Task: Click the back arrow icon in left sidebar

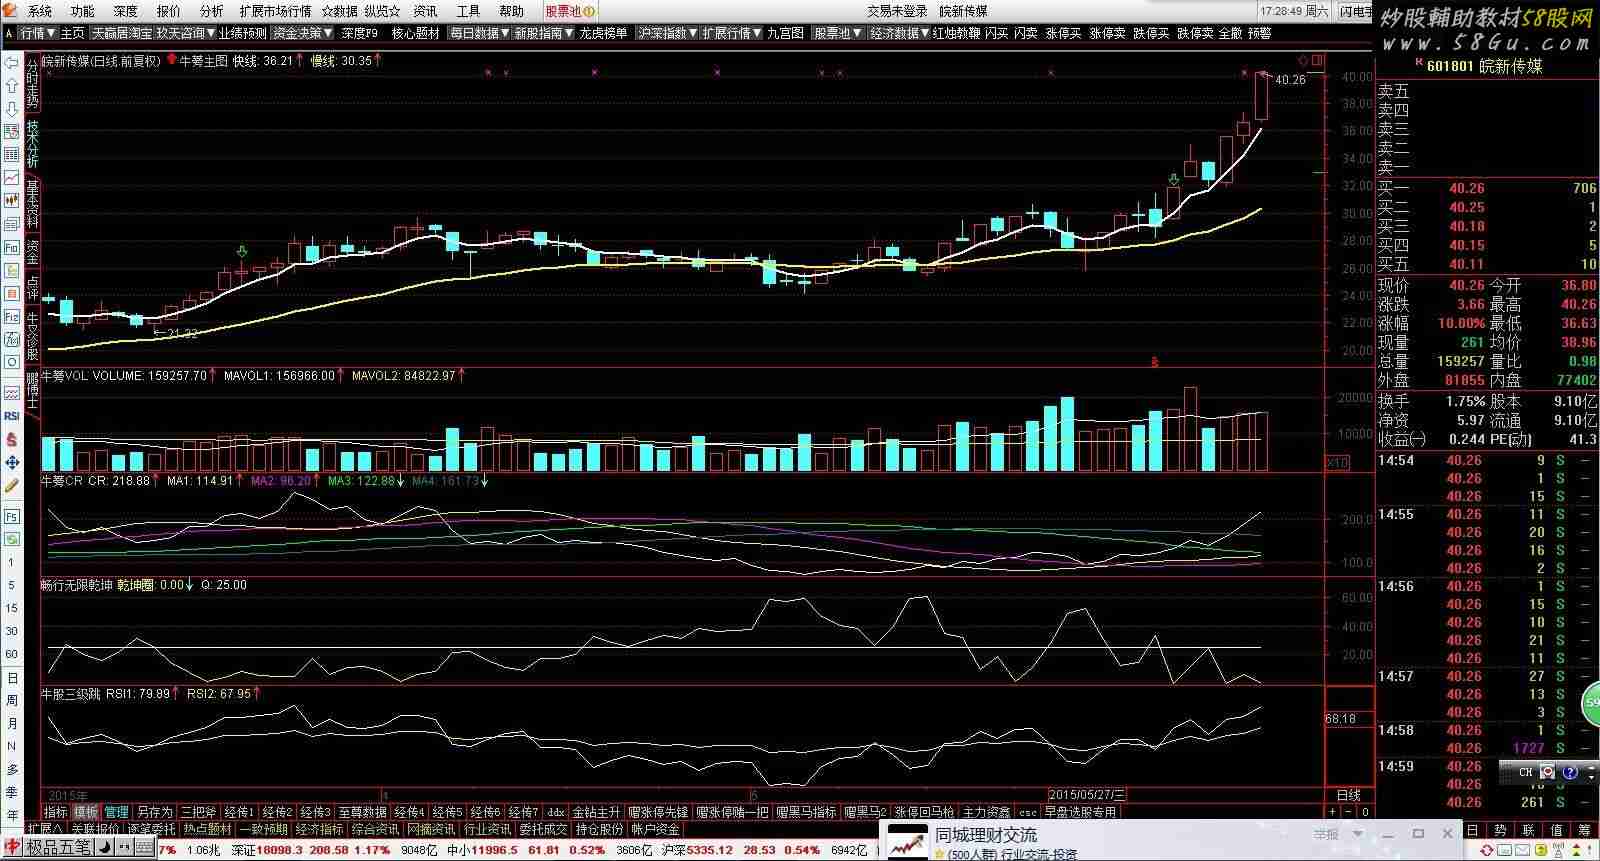Action: click(x=12, y=63)
